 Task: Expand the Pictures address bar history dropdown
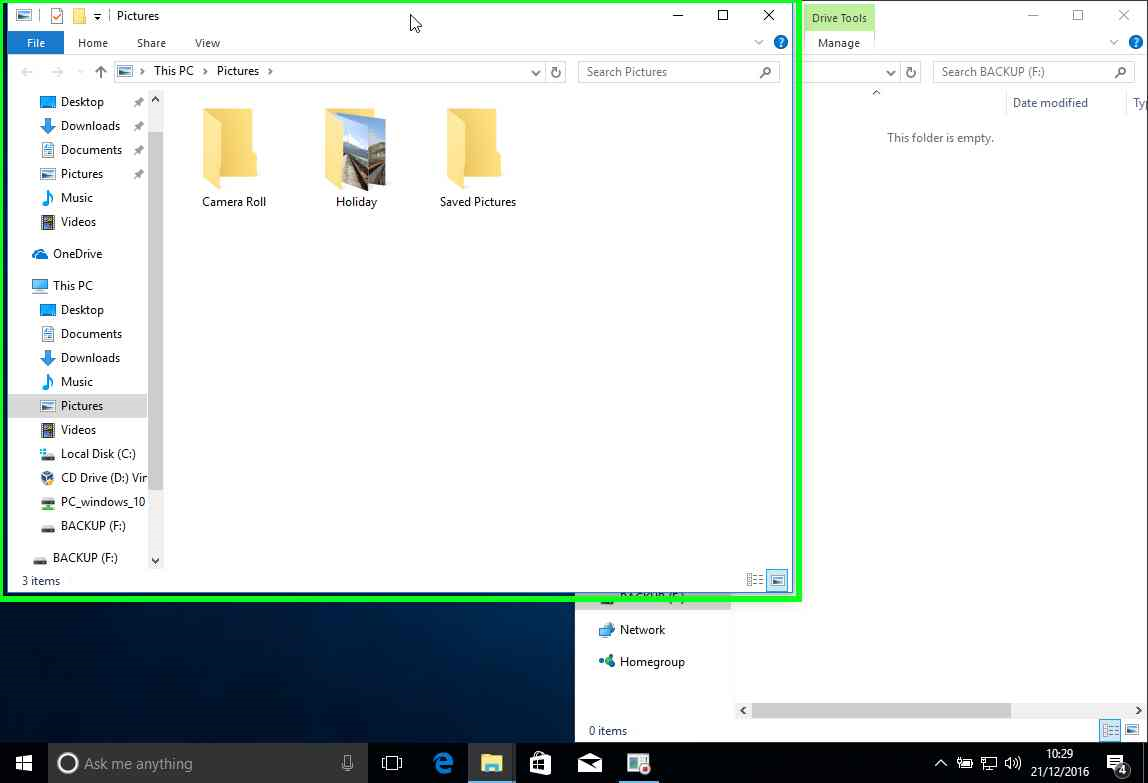click(x=536, y=72)
